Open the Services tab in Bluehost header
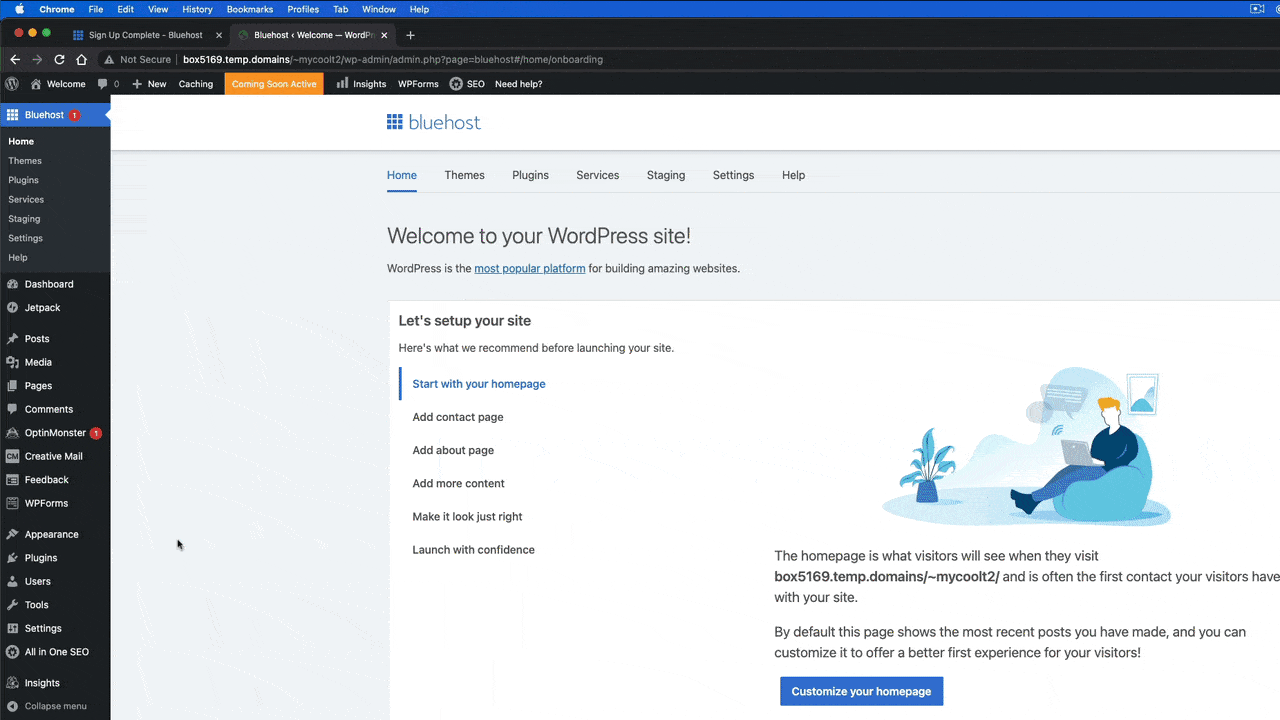The image size is (1280, 720). click(598, 175)
